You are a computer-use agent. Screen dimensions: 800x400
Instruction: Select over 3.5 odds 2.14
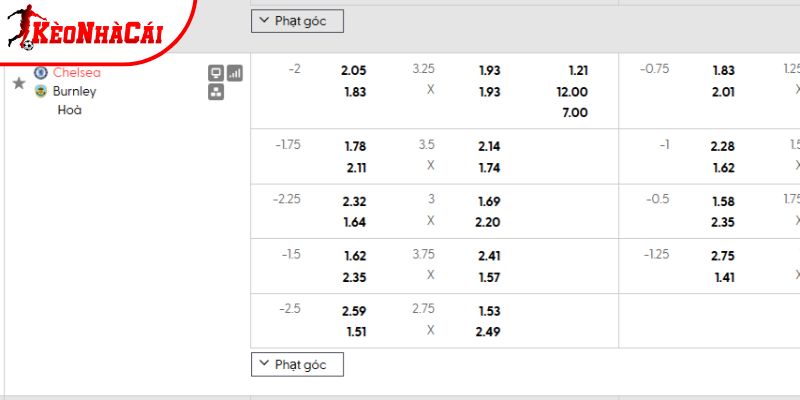pyautogui.click(x=489, y=146)
